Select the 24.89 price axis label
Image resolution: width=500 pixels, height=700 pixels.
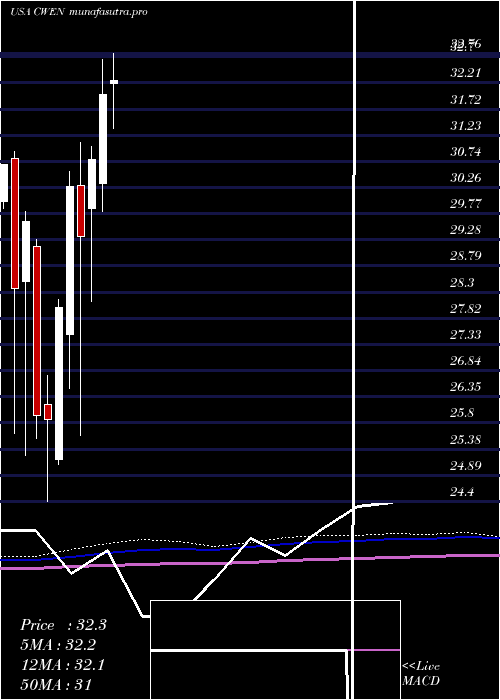pos(466,466)
